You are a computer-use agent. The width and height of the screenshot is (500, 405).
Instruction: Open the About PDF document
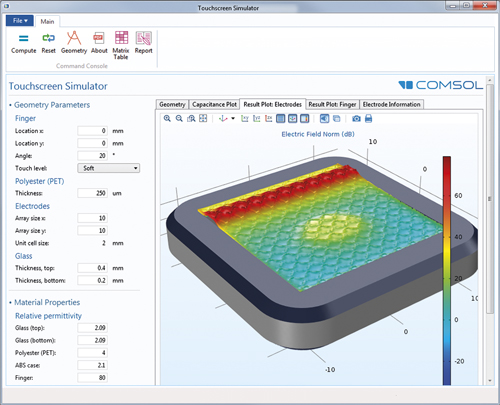coord(99,43)
